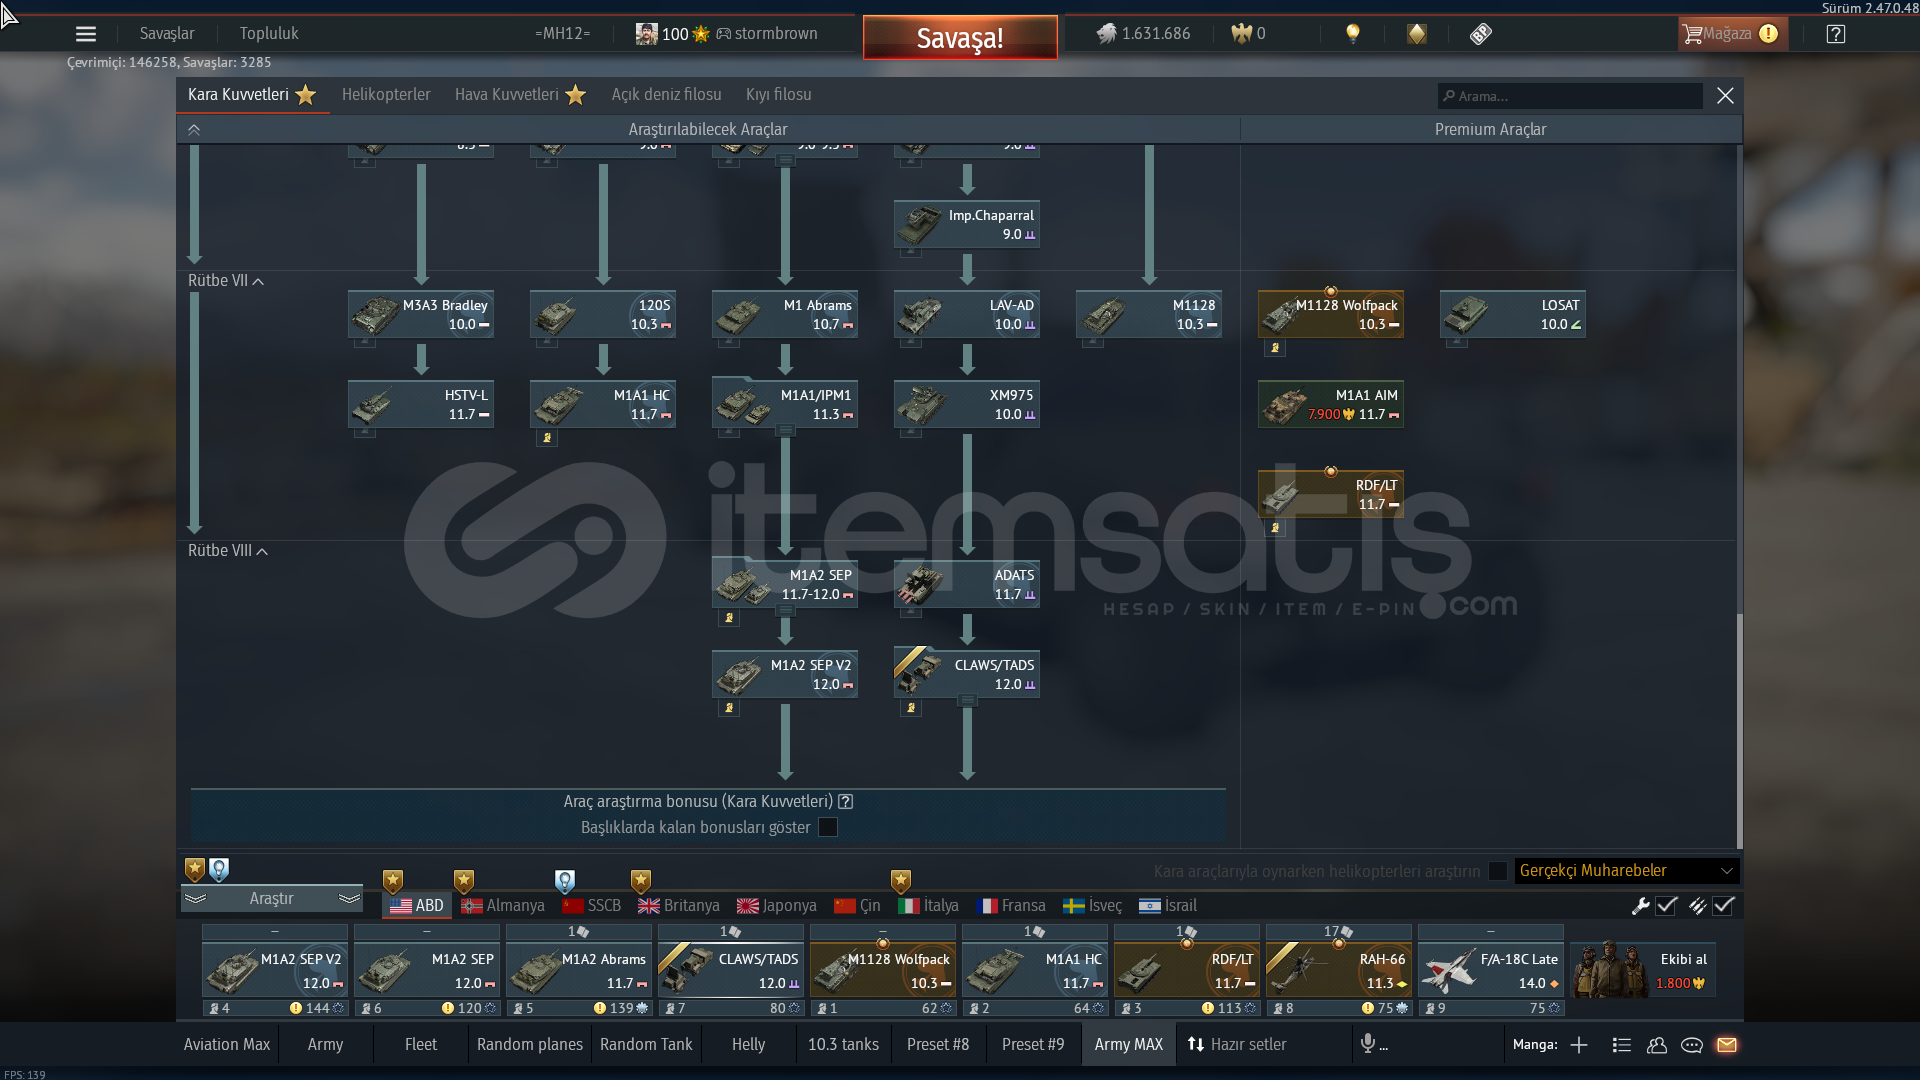Close the research tree window

click(1725, 96)
